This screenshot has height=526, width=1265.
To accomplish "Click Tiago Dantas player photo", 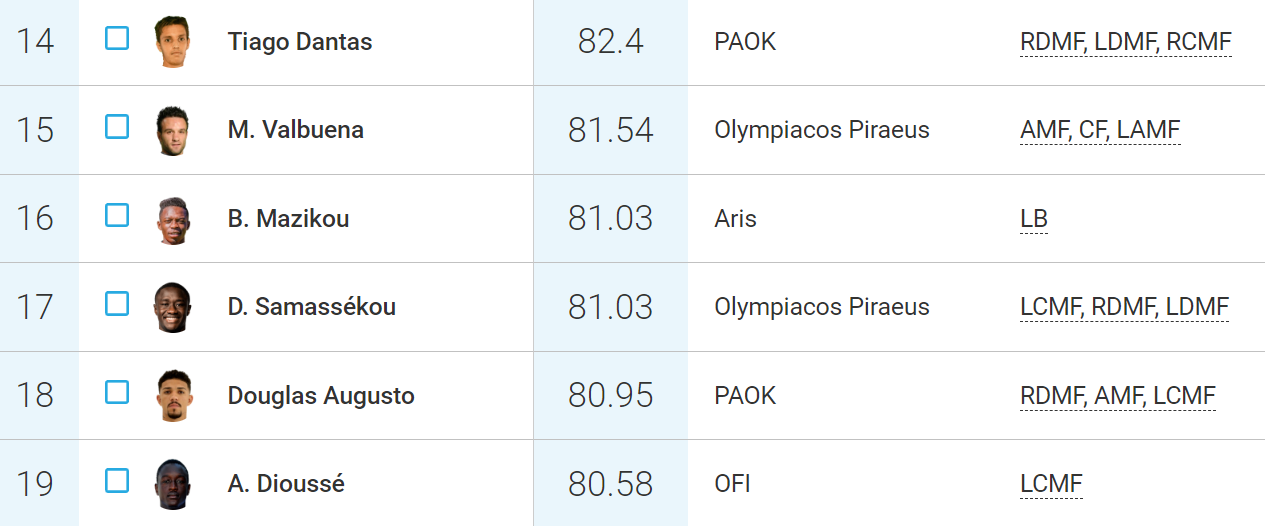I will pos(172,42).
